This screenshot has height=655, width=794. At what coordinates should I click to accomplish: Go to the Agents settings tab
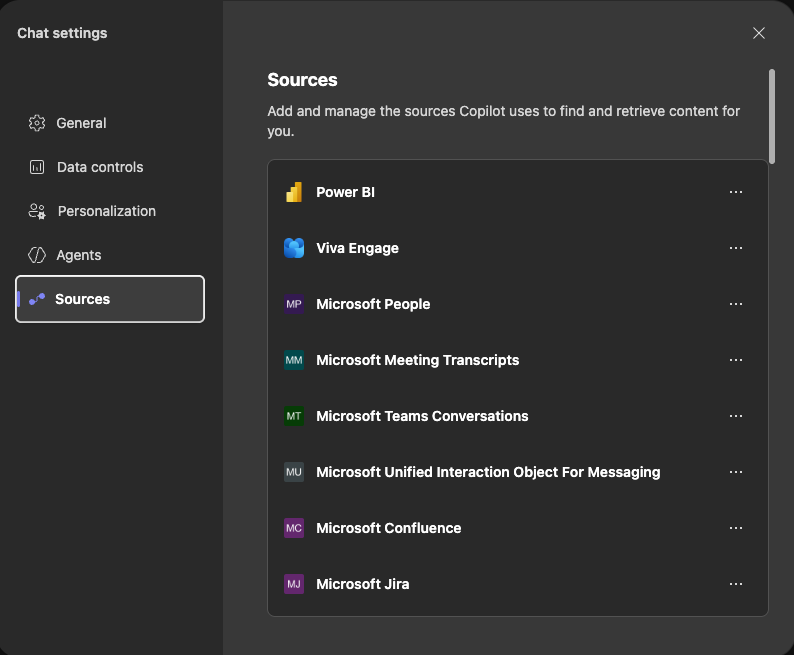(110, 255)
